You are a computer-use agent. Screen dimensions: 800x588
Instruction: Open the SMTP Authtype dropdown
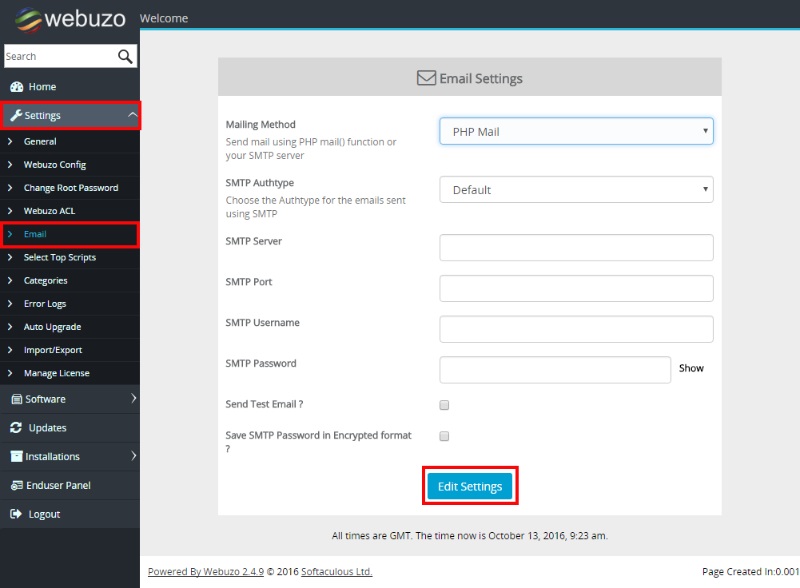pyautogui.click(x=575, y=189)
